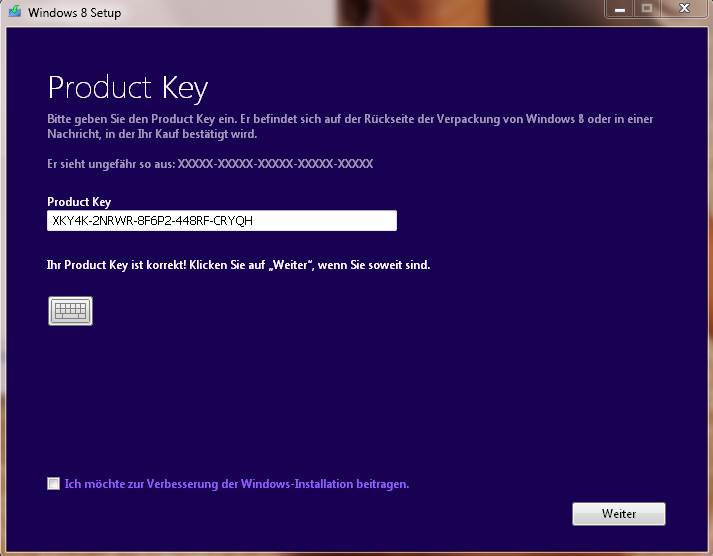
Task: Open the on-screen keyboard icon
Action: (x=70, y=311)
